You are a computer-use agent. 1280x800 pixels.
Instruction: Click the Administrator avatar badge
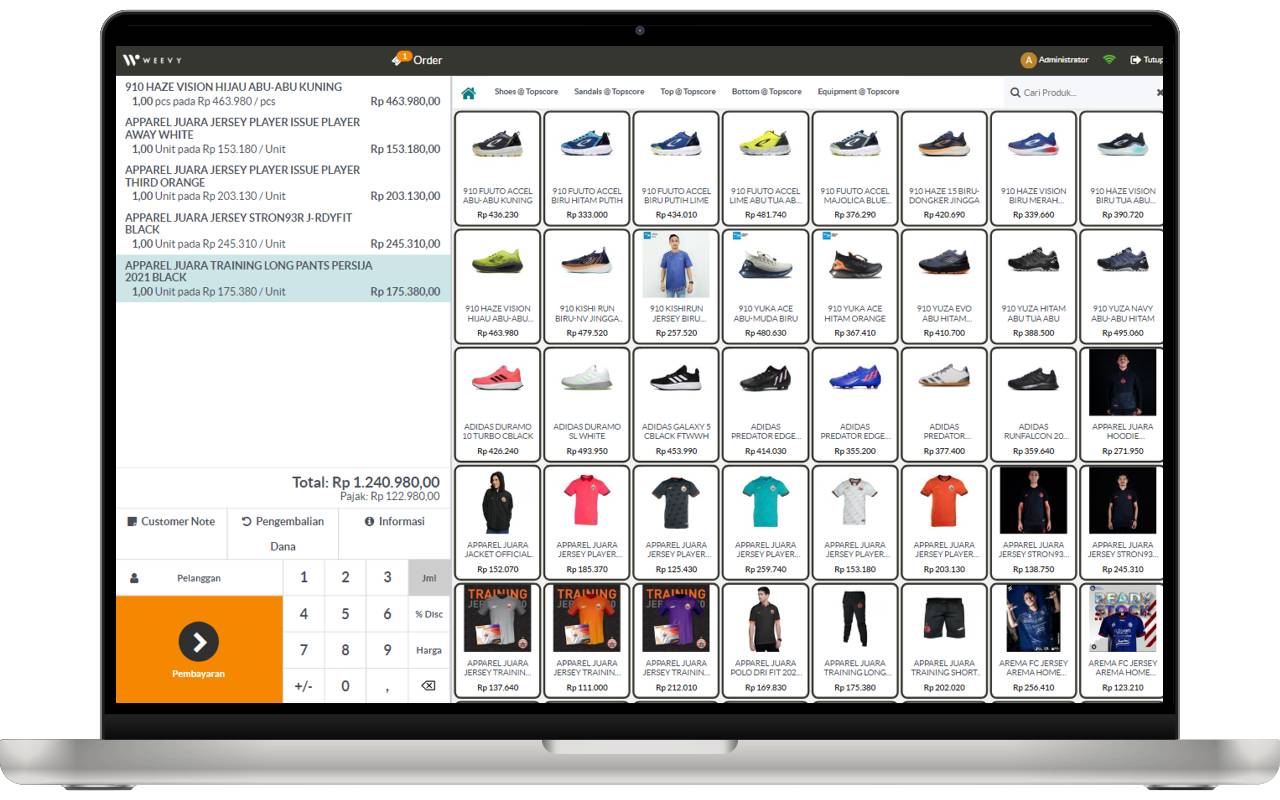[1028, 60]
